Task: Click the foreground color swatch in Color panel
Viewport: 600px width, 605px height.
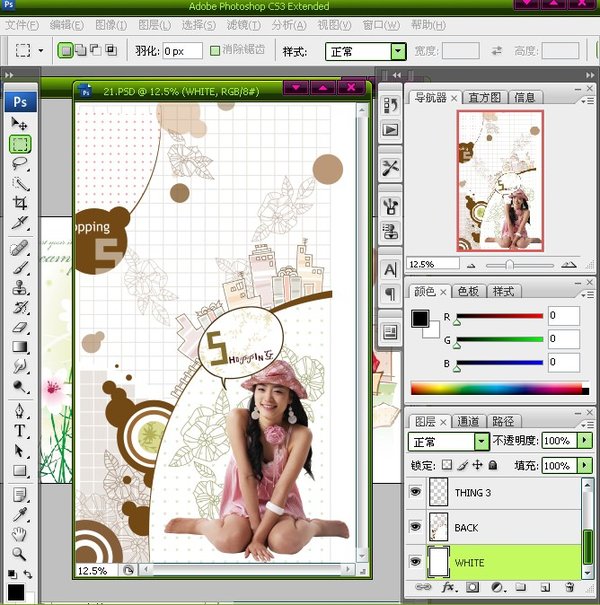Action: click(x=420, y=320)
